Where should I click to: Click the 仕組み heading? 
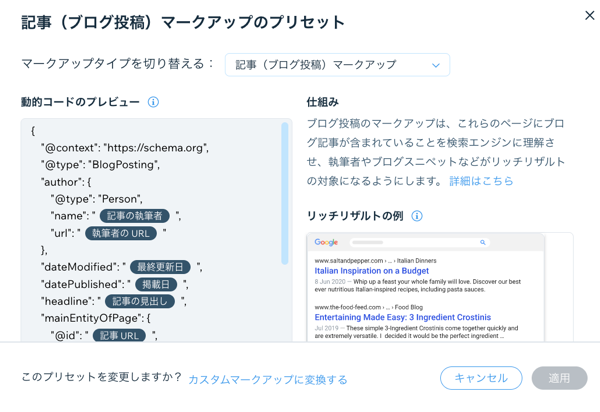point(322,102)
